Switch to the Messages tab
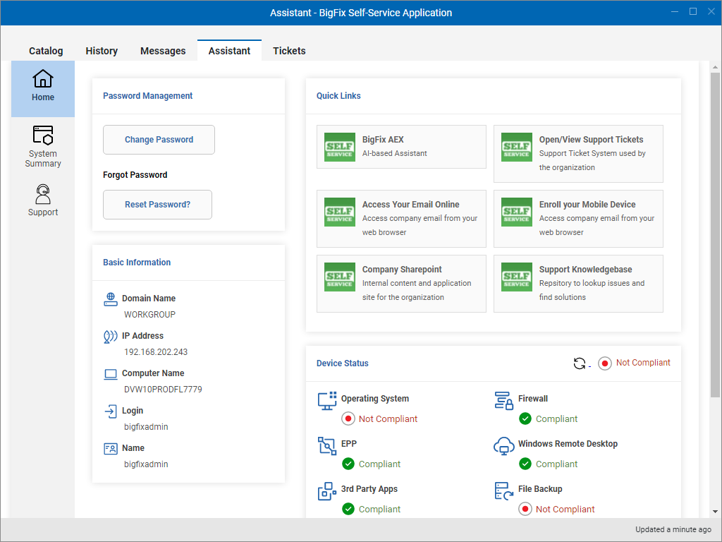 [x=163, y=51]
